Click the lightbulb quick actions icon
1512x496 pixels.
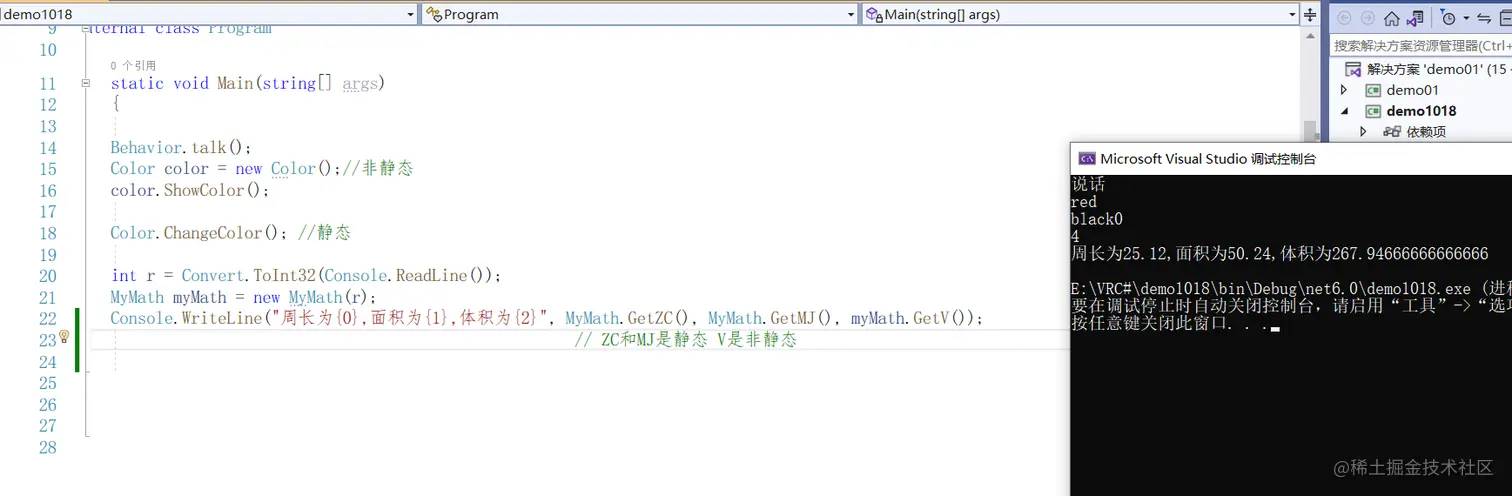pos(63,337)
